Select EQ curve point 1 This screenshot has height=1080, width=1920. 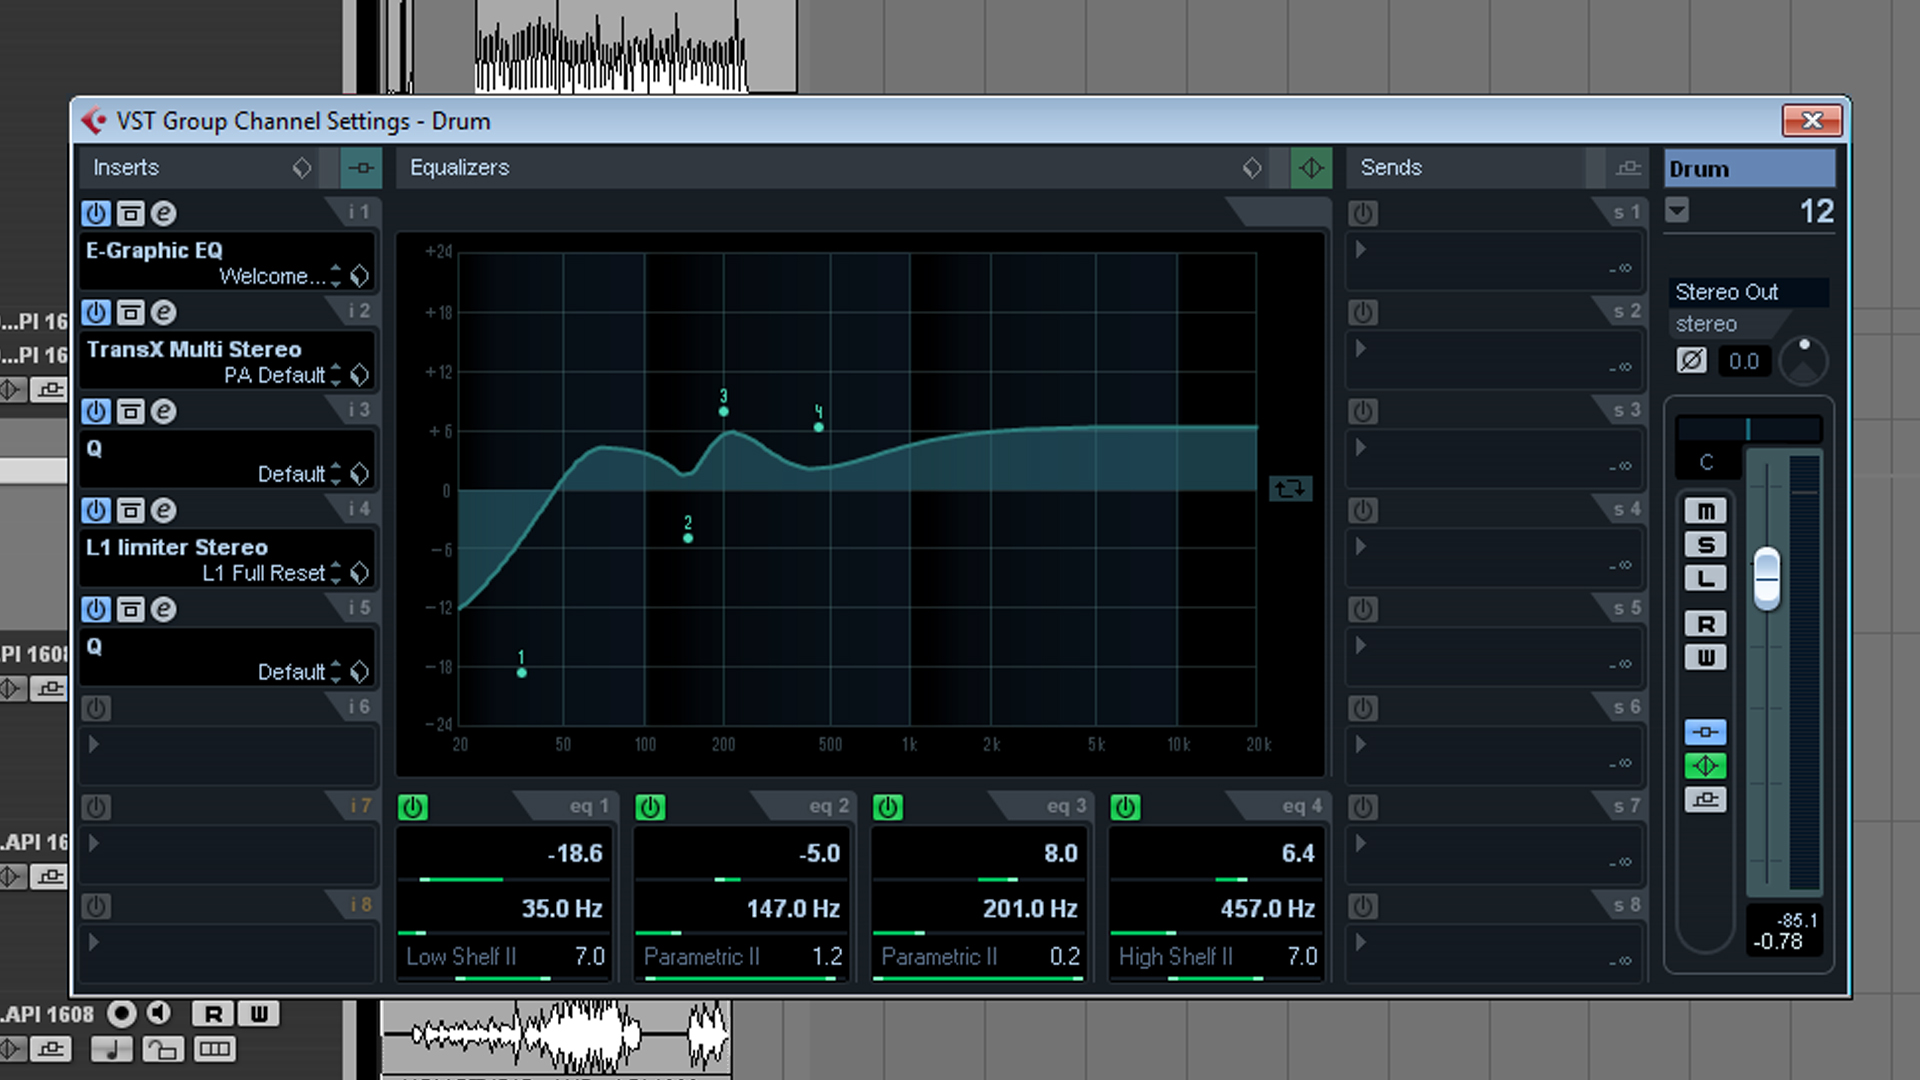pos(521,673)
